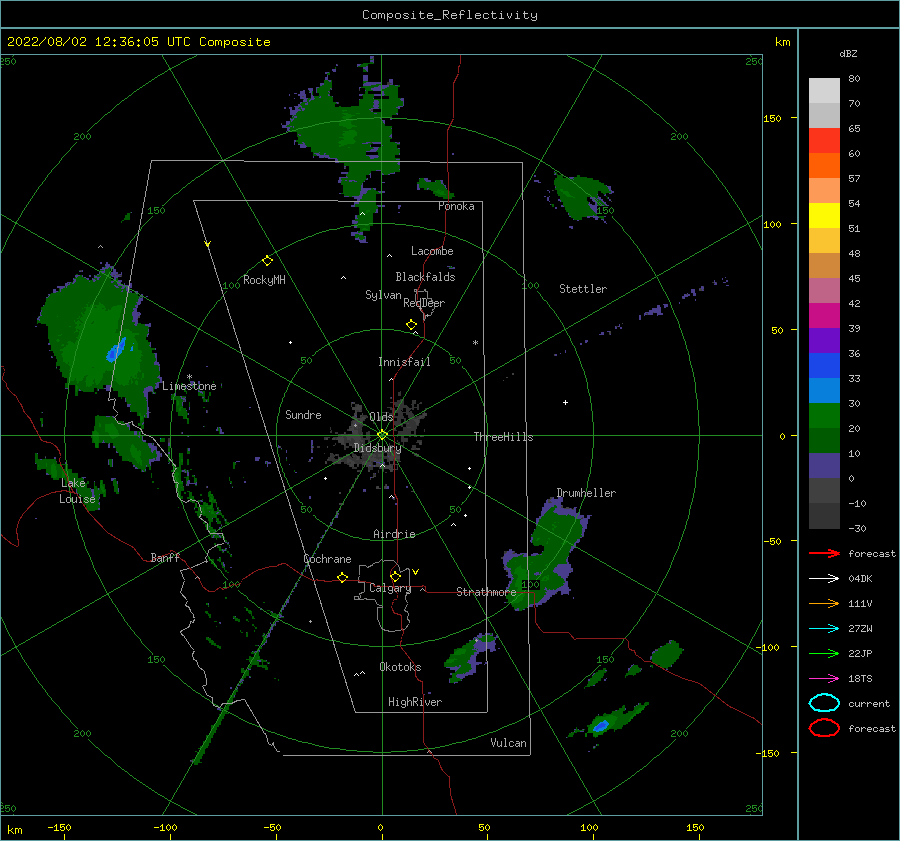Click the 39 dBZ magenta color swatch

pos(824,315)
